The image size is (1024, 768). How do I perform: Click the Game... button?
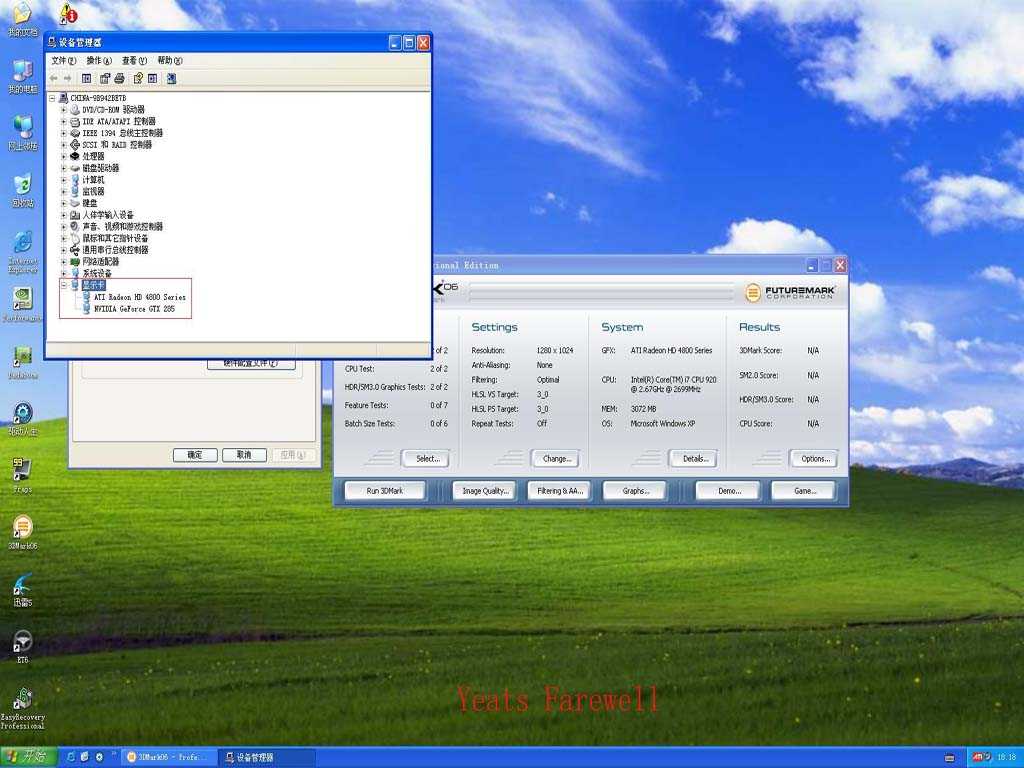click(803, 490)
